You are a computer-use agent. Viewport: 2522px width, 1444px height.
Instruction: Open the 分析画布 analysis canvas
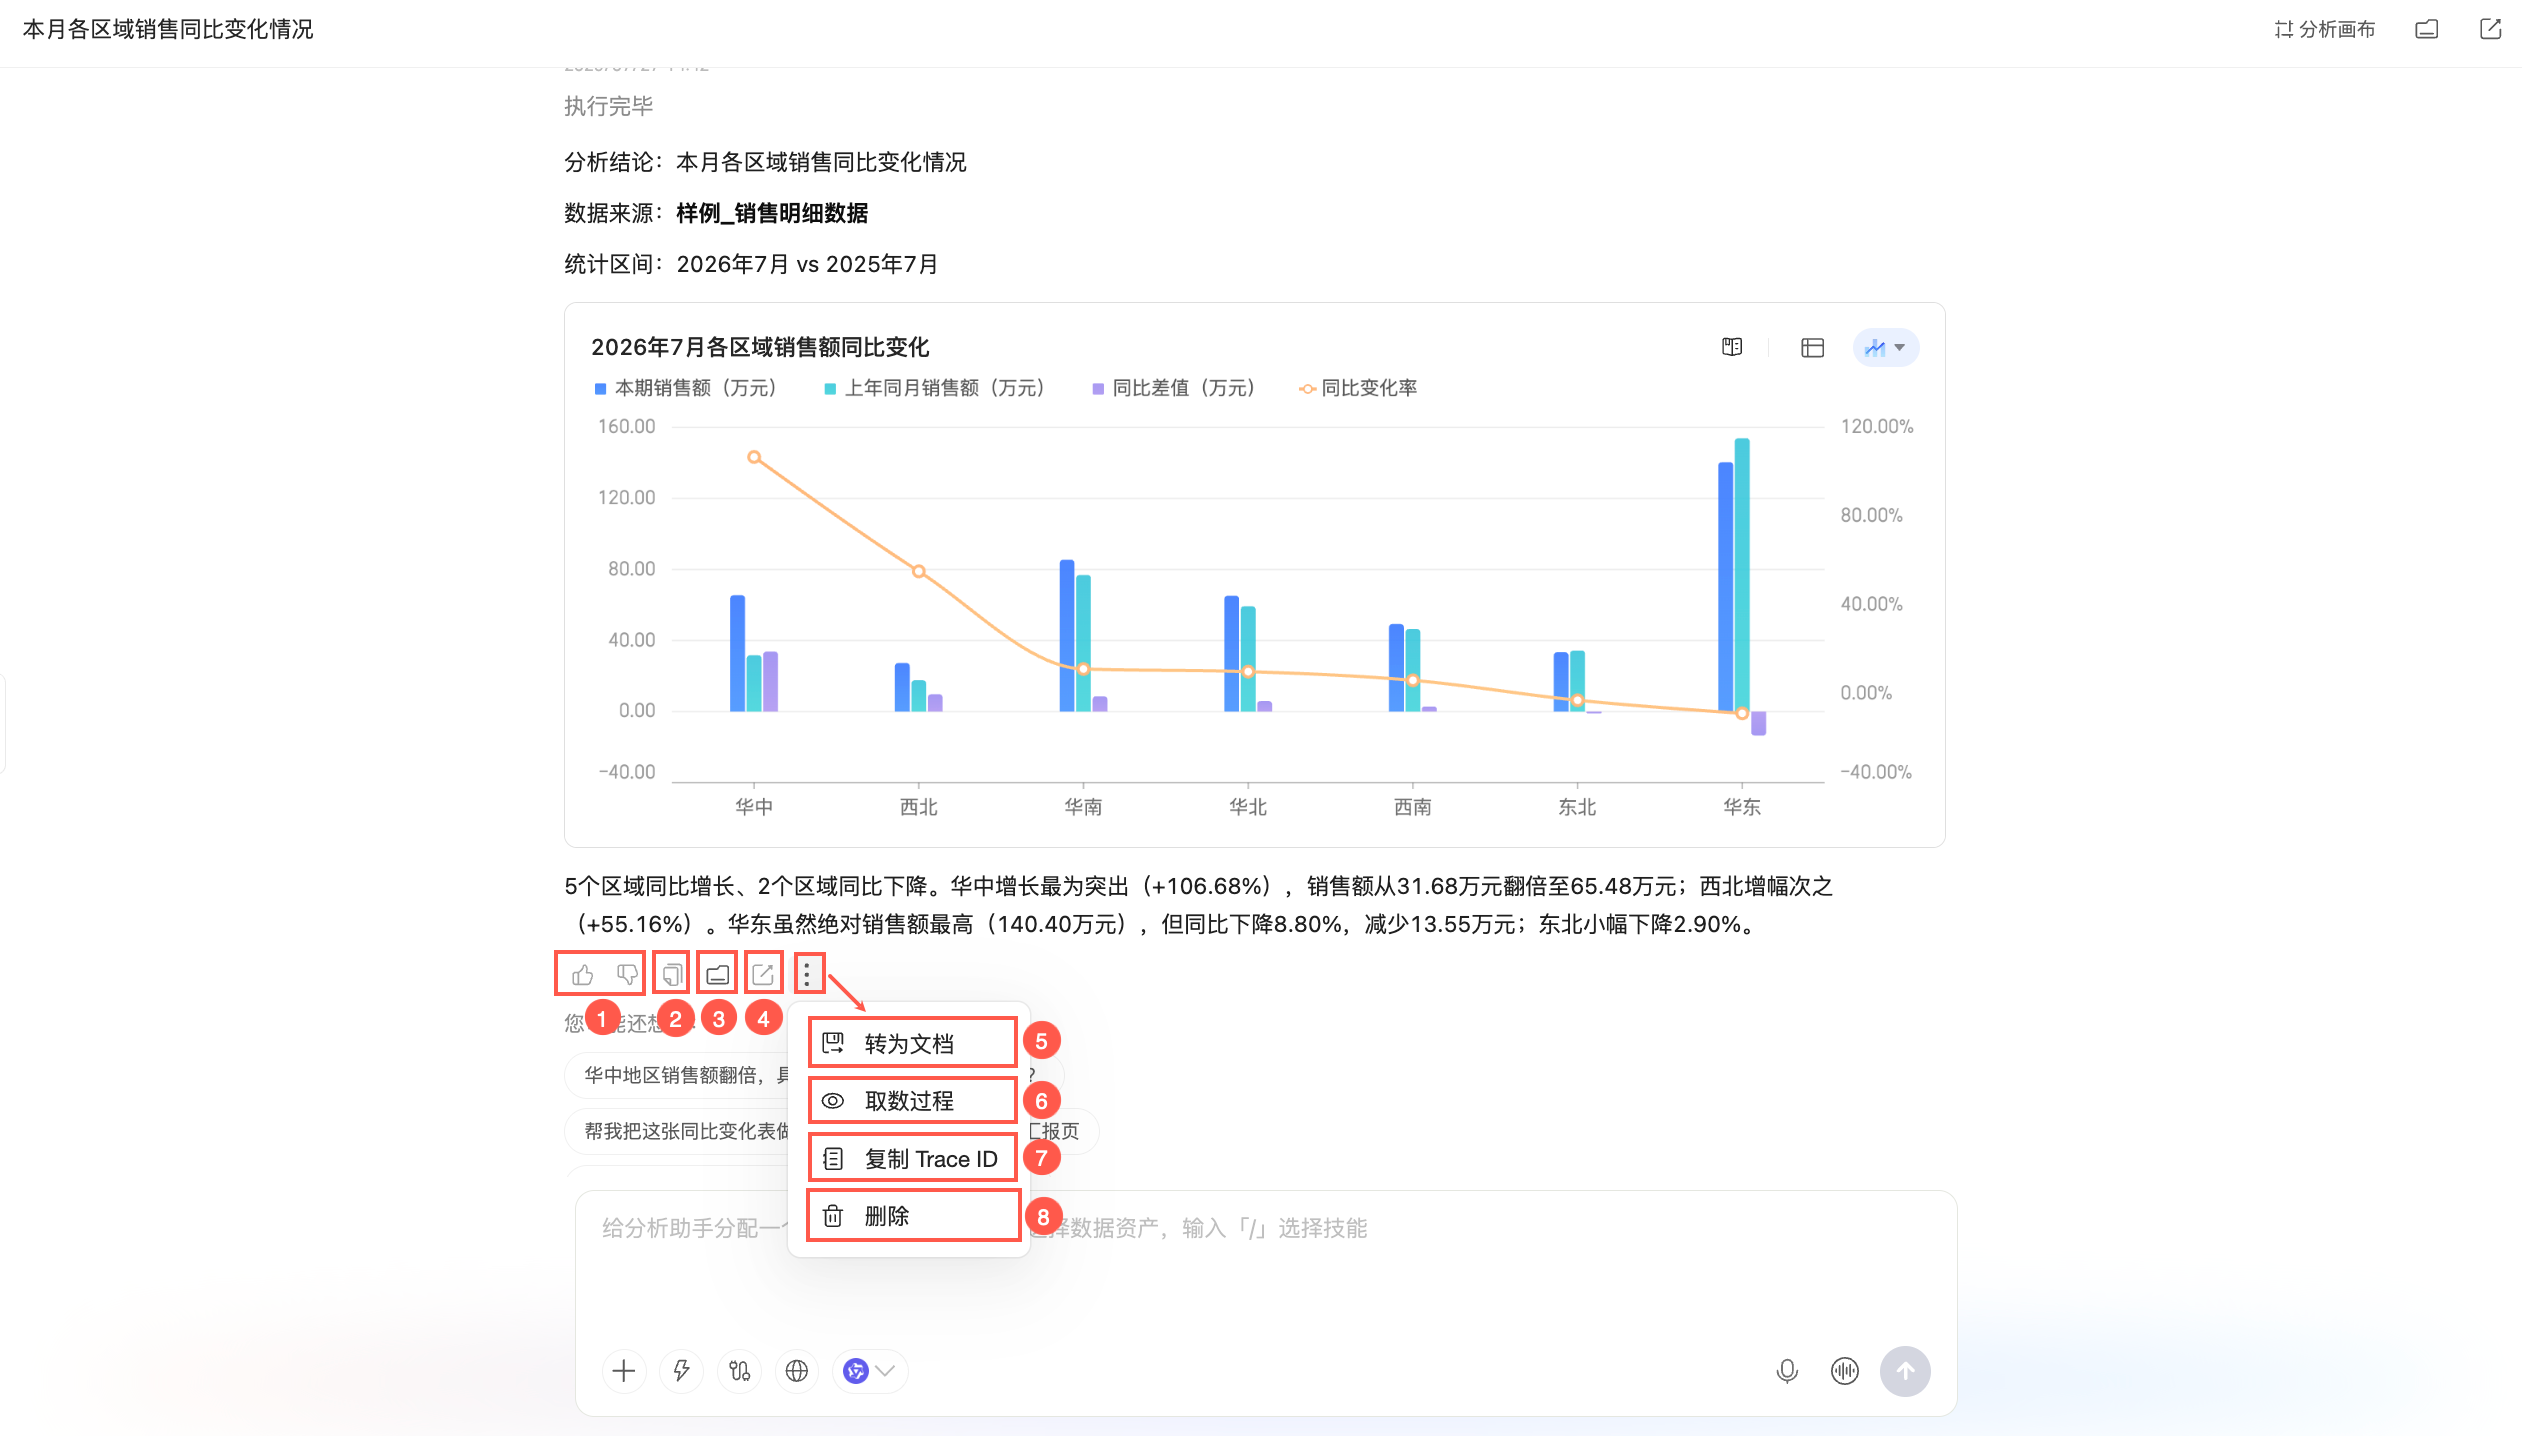2324,30
